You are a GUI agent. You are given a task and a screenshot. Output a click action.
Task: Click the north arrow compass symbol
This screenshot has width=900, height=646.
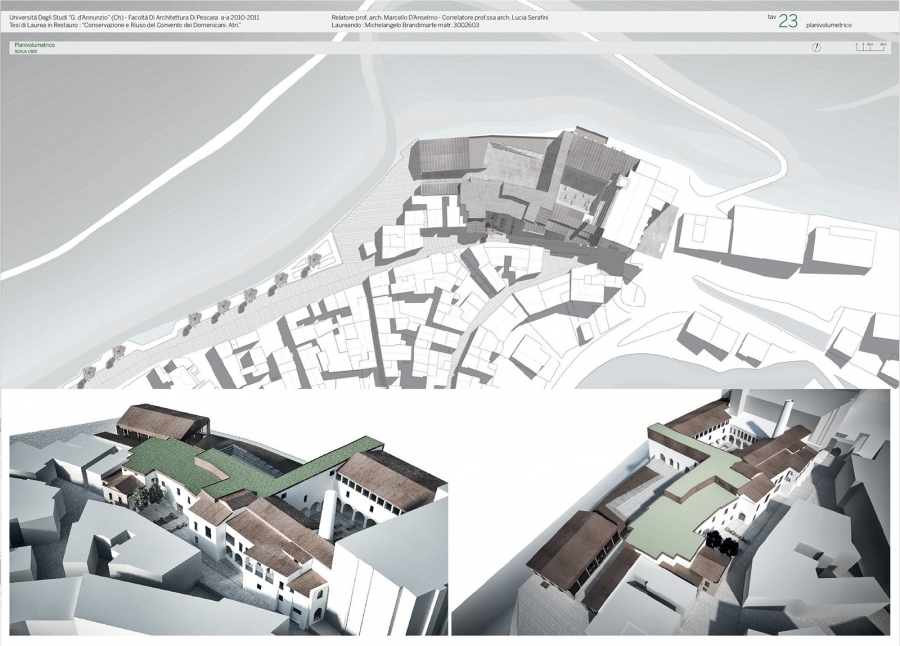pos(817,47)
